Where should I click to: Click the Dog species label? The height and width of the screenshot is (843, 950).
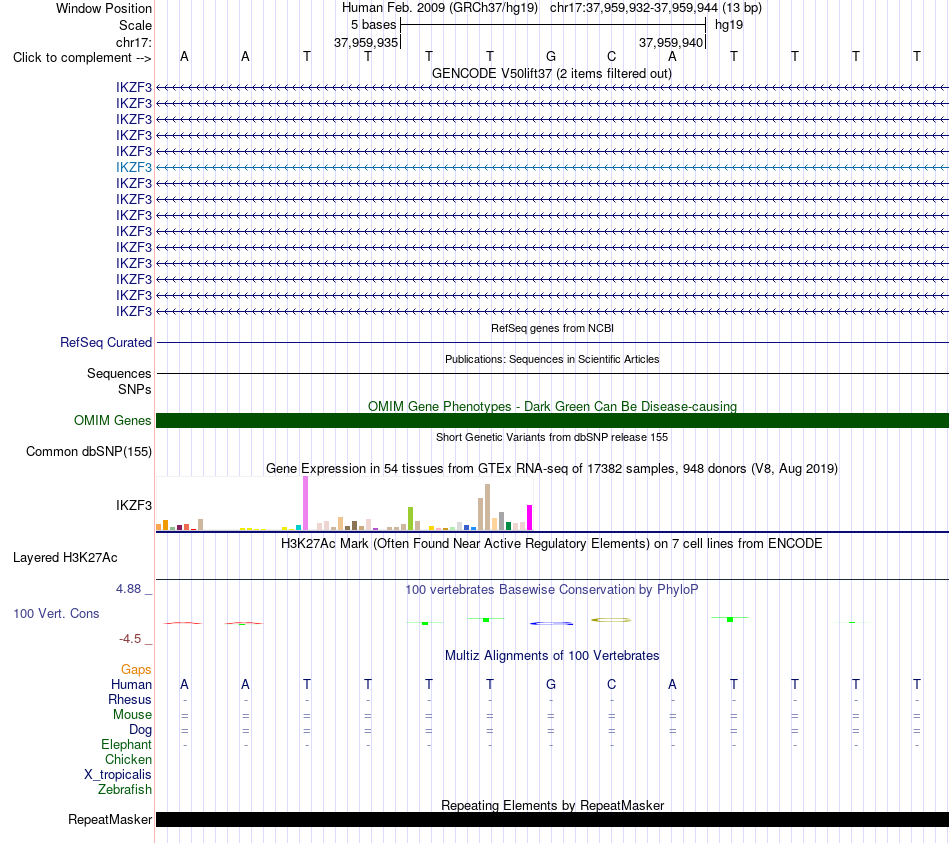tap(140, 730)
